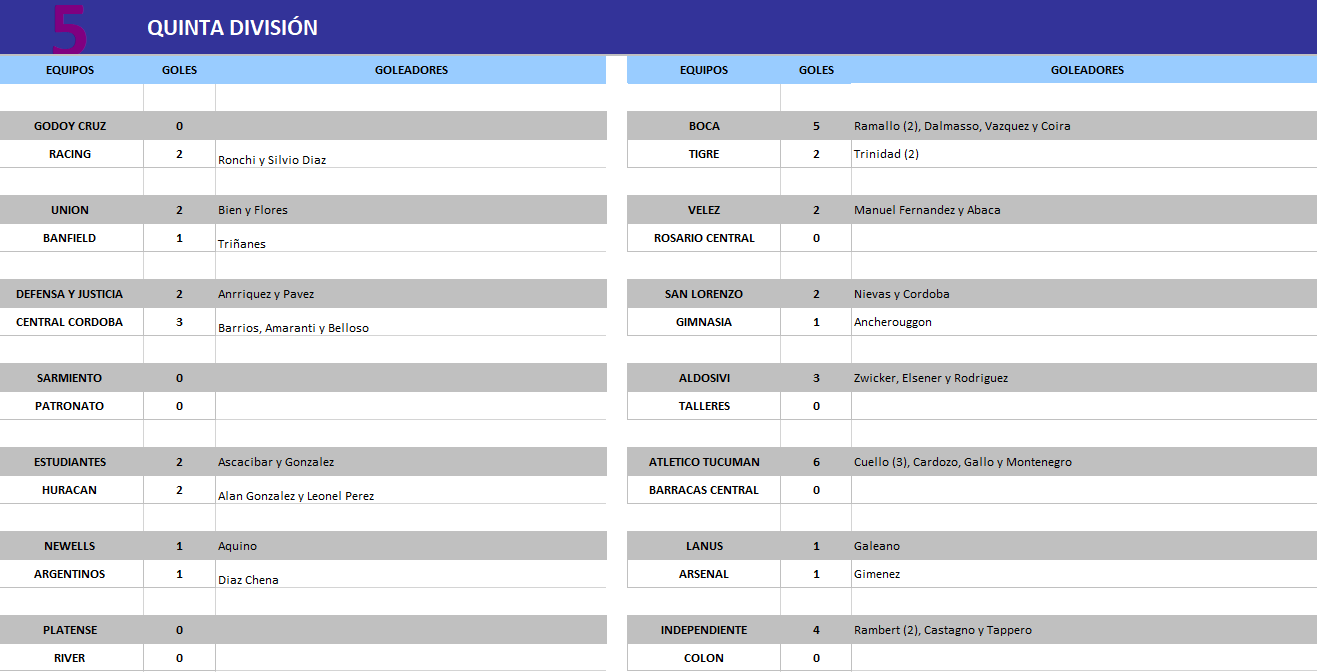Select the PATRONATO team cell

coord(71,406)
